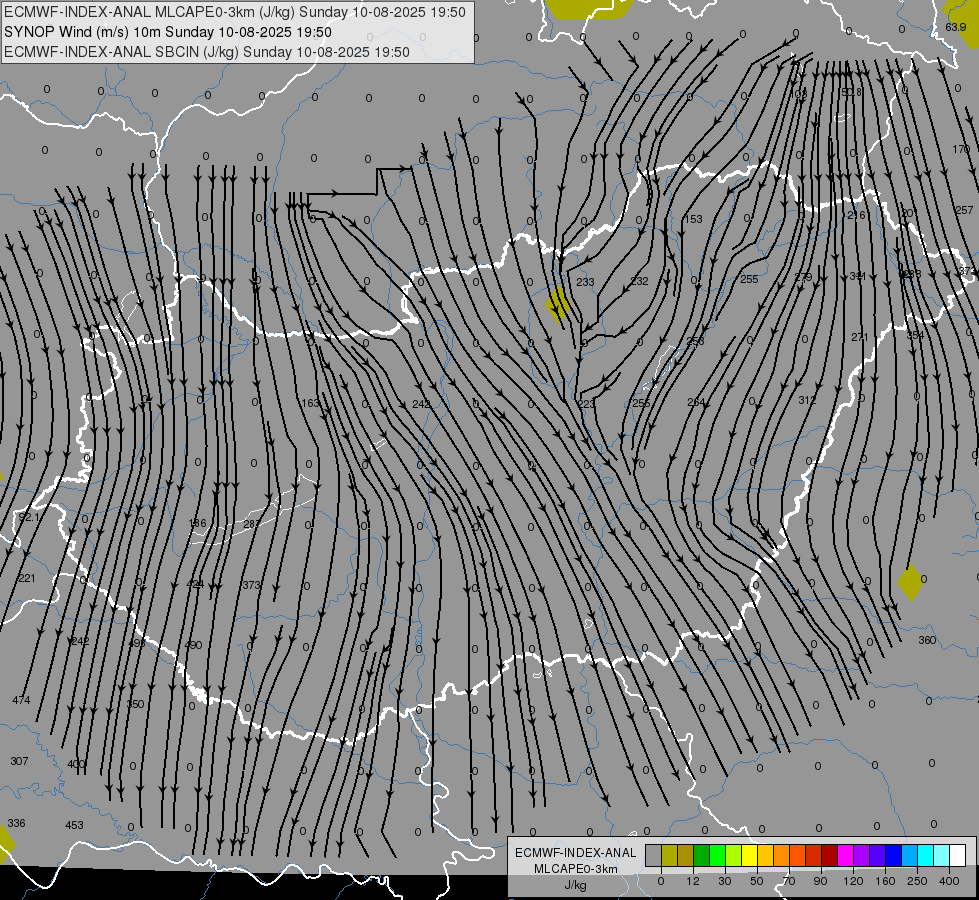Click the 307 value on the map
Viewport: 979px width, 900px height.
(x=19, y=761)
